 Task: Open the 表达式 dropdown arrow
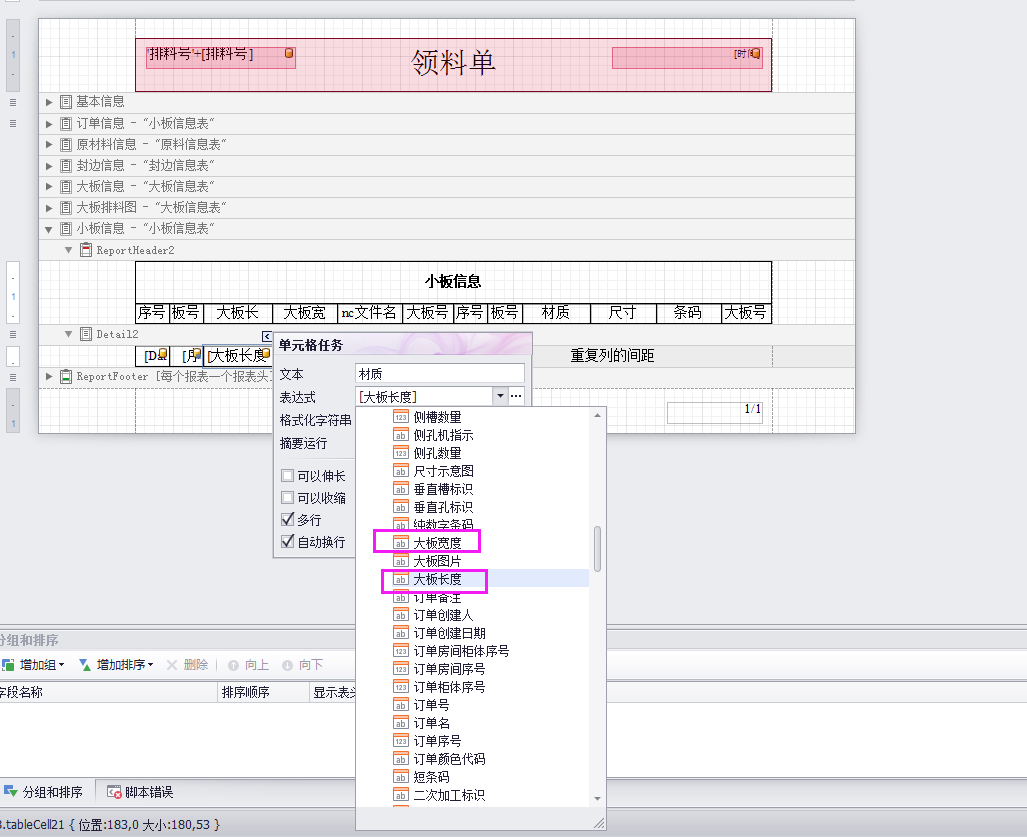[x=500, y=396]
